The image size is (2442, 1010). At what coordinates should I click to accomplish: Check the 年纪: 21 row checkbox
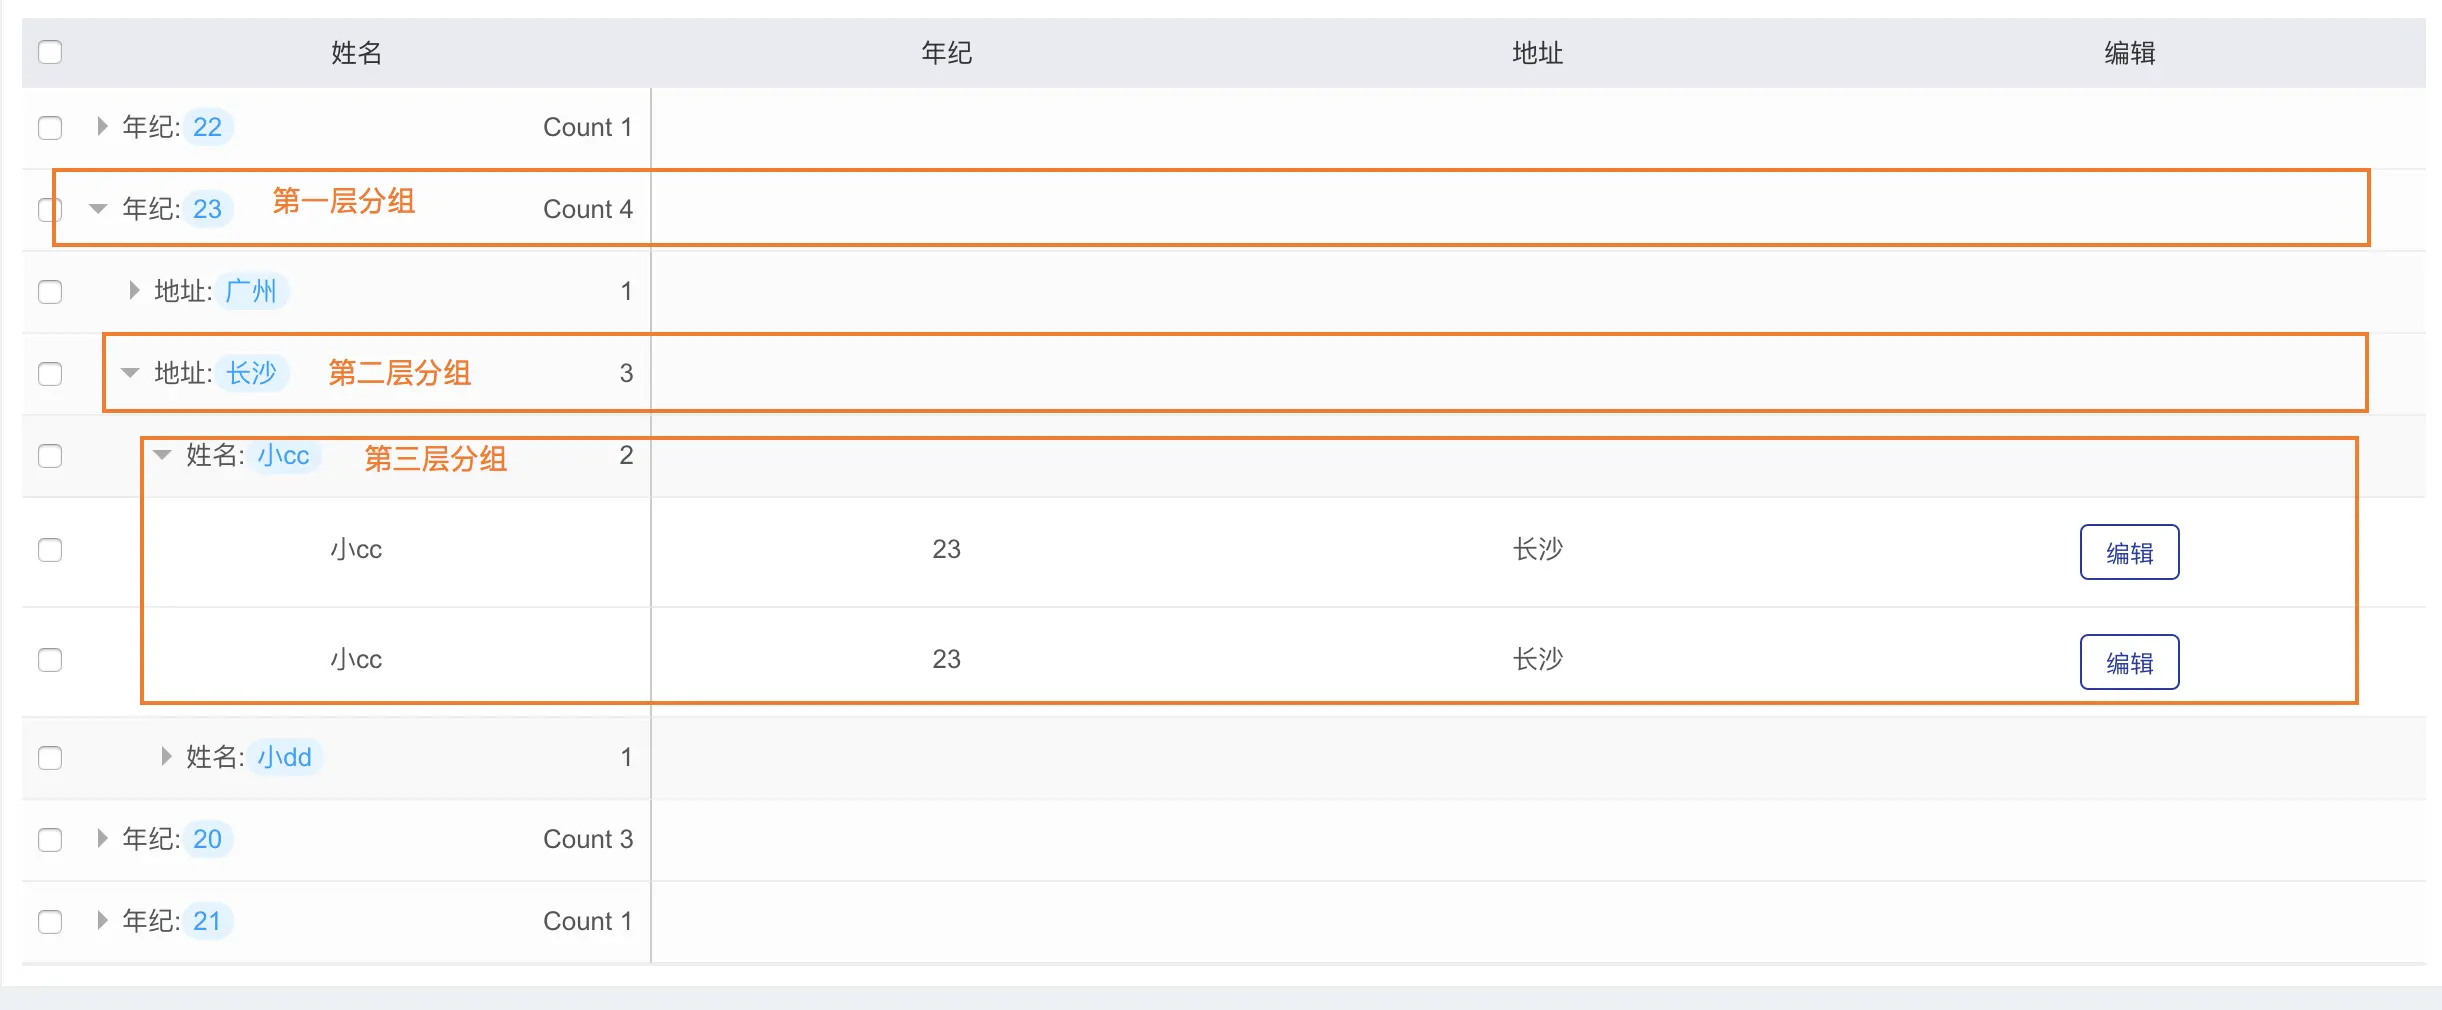[50, 922]
